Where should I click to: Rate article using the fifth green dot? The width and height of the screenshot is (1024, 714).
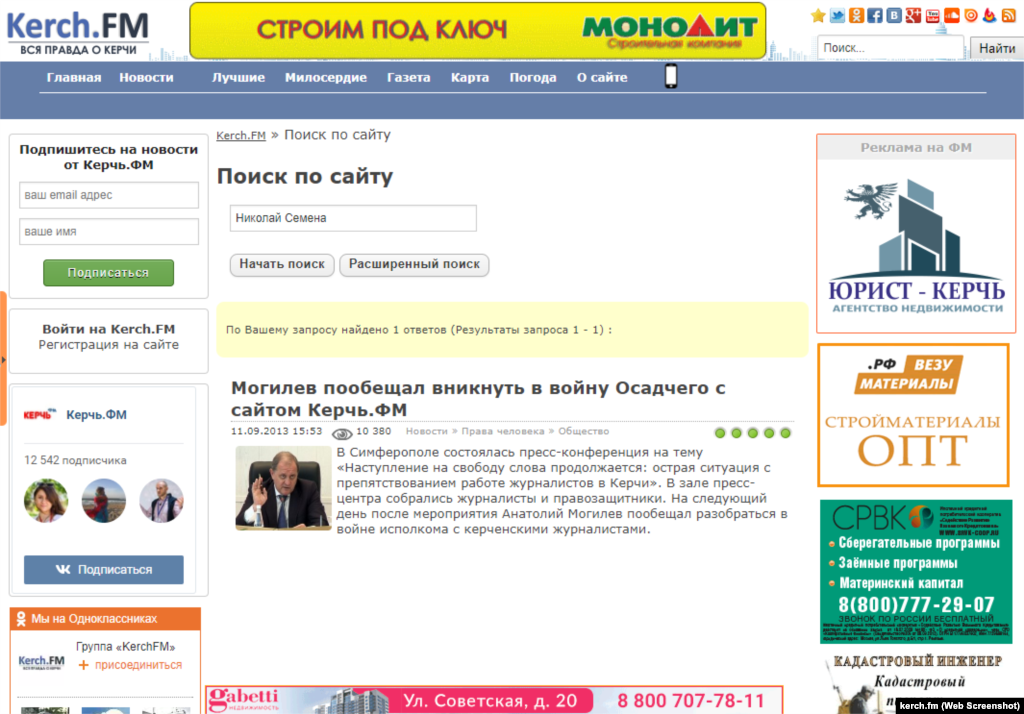click(785, 433)
